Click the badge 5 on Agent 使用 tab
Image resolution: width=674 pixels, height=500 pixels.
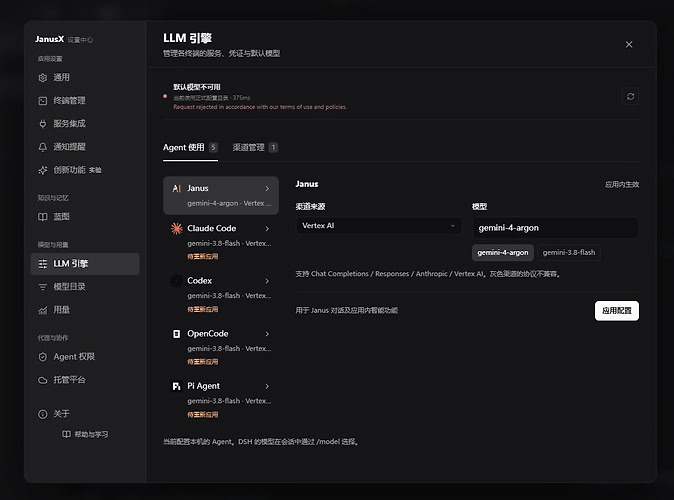tap(213, 148)
